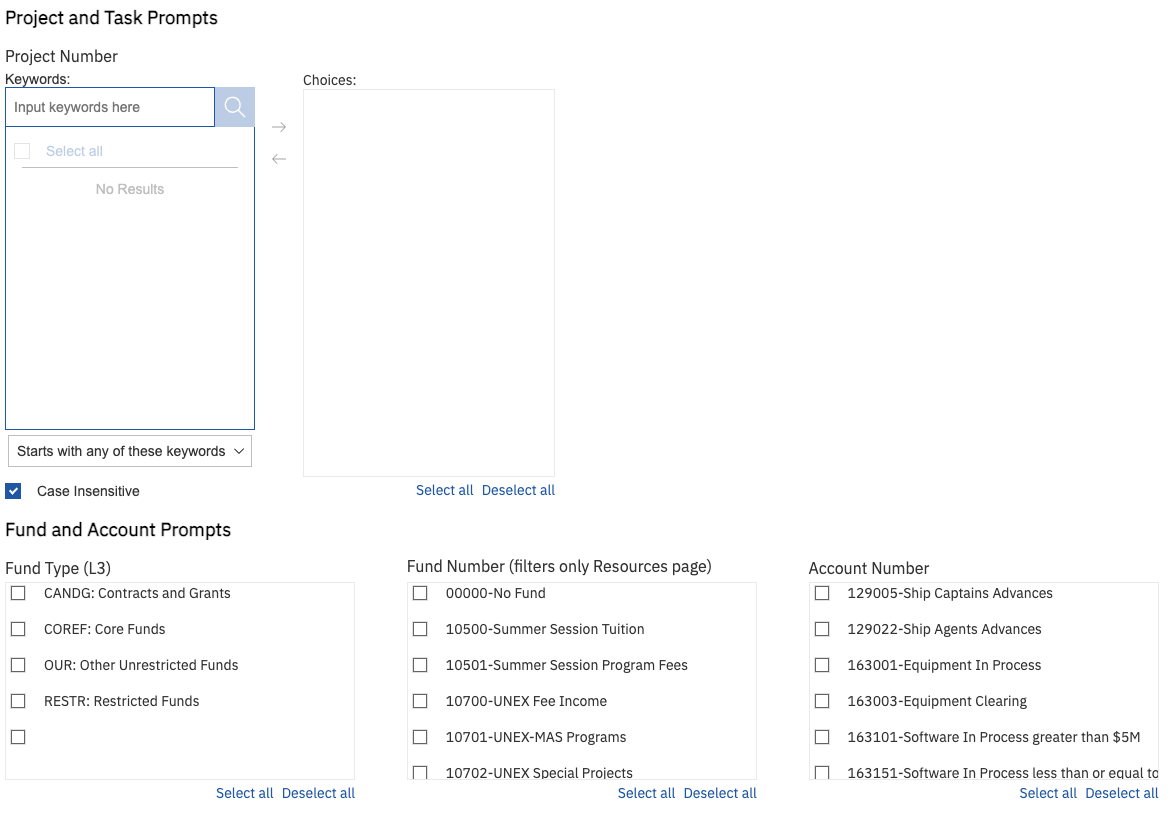This screenshot has height=819, width=1176.
Task: Check 163003-Equipment Clearing account
Action: point(822,701)
